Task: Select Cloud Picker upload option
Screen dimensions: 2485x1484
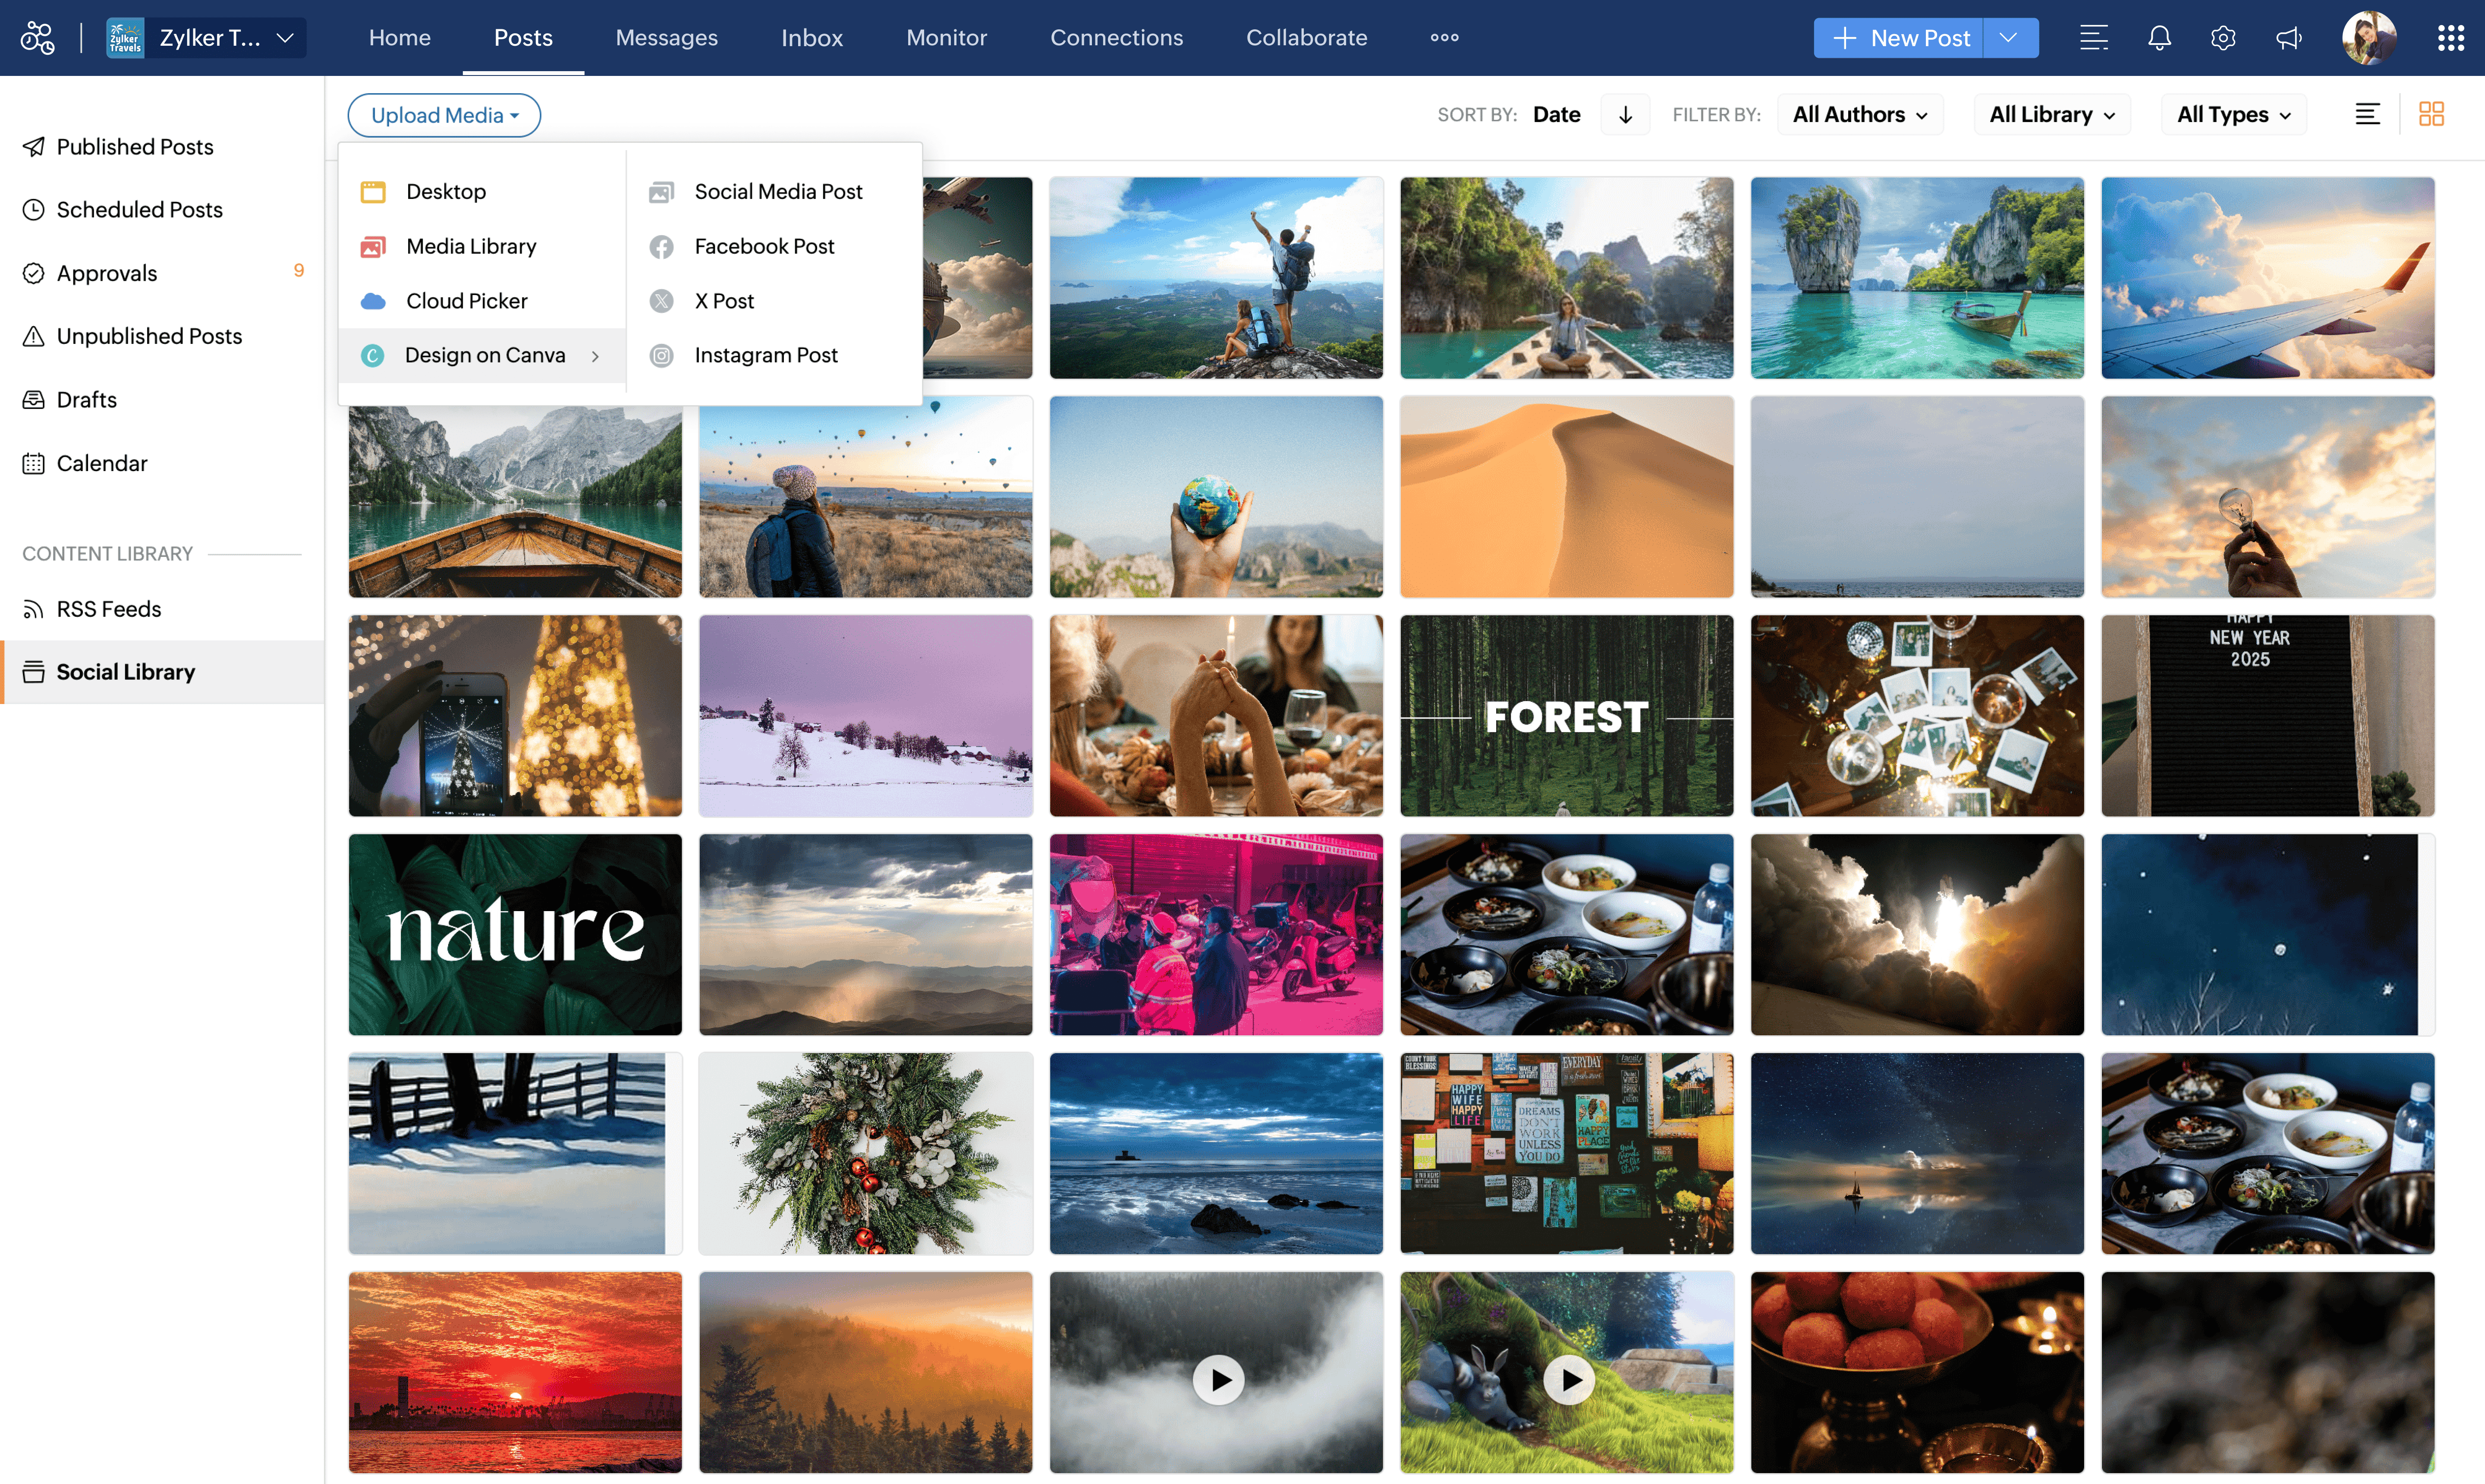Action: click(466, 301)
